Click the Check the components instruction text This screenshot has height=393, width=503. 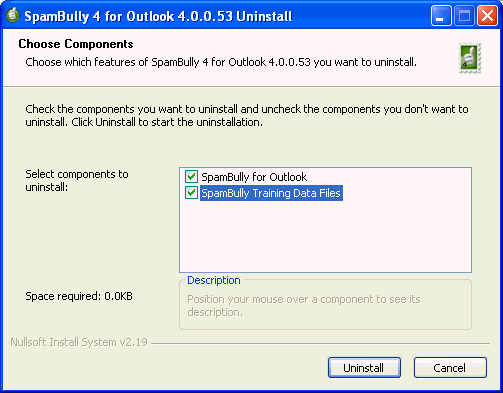247,115
